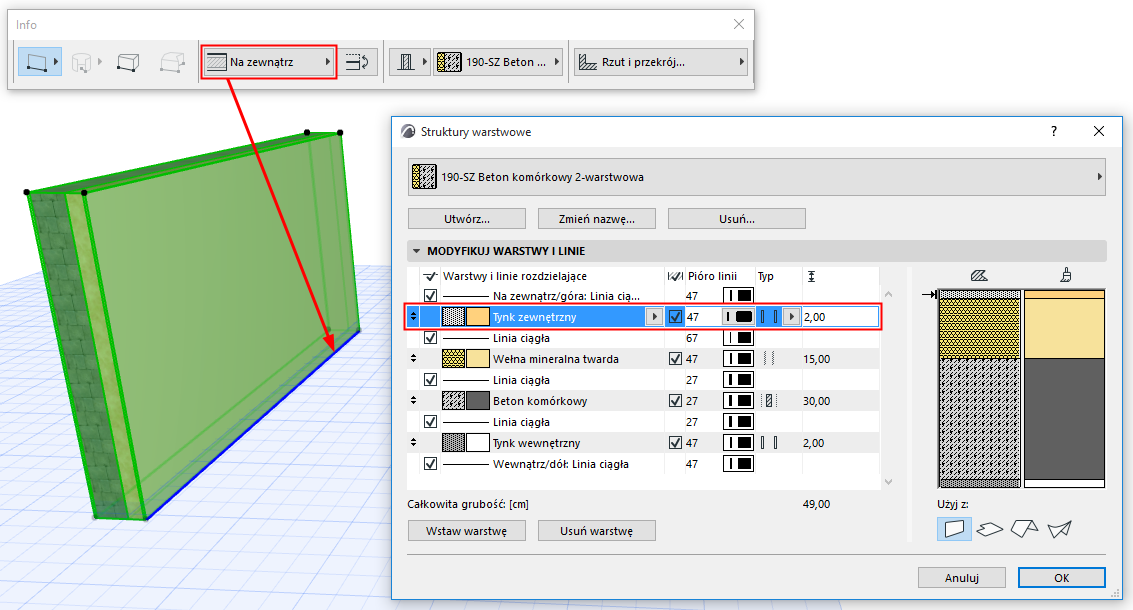Click Utwórz button
This screenshot has height=610, width=1133.
pyautogui.click(x=467, y=219)
